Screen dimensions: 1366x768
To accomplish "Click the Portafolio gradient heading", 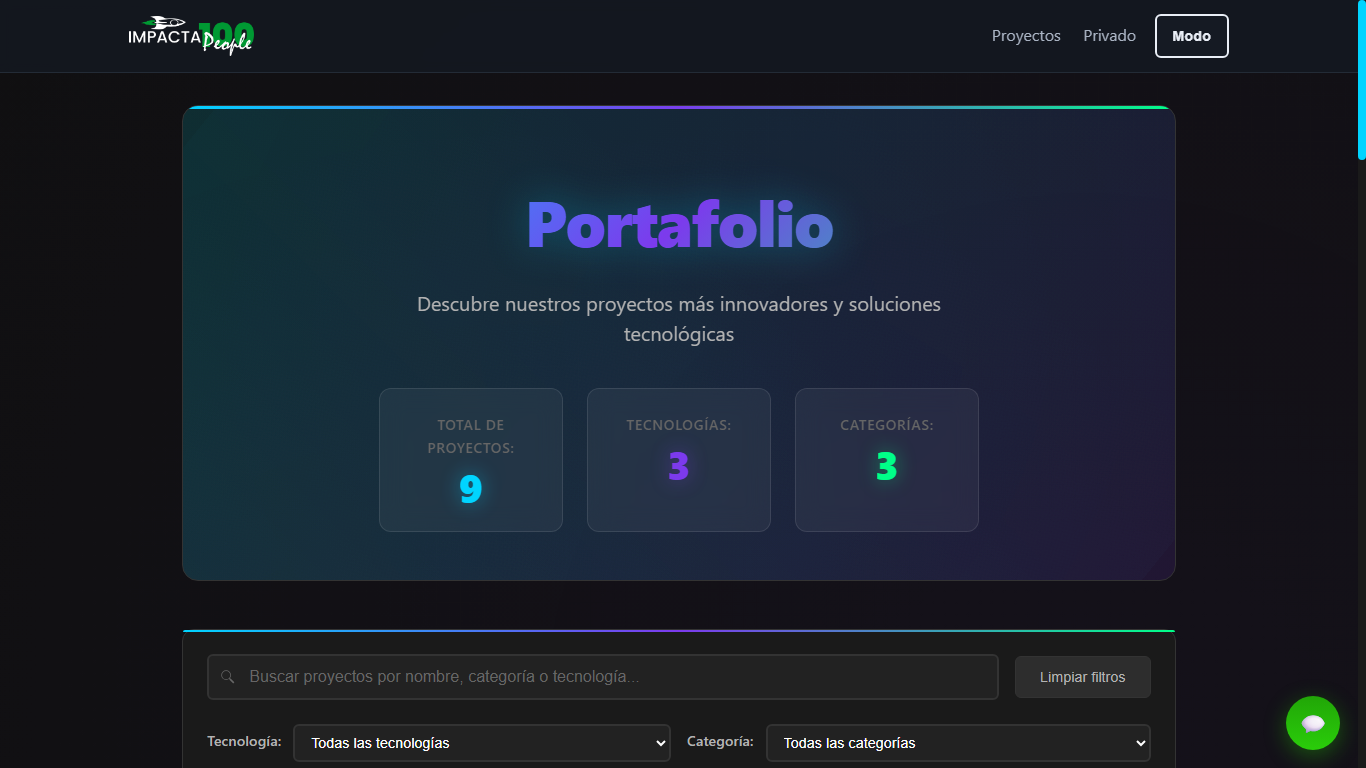I will [679, 225].
